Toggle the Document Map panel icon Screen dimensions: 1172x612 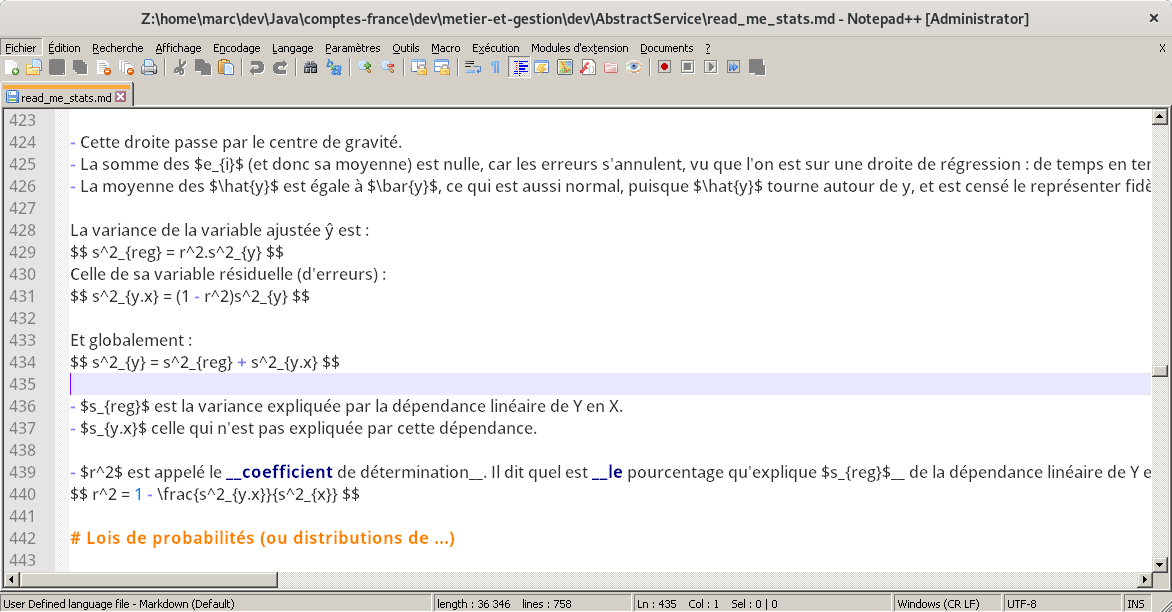564,67
